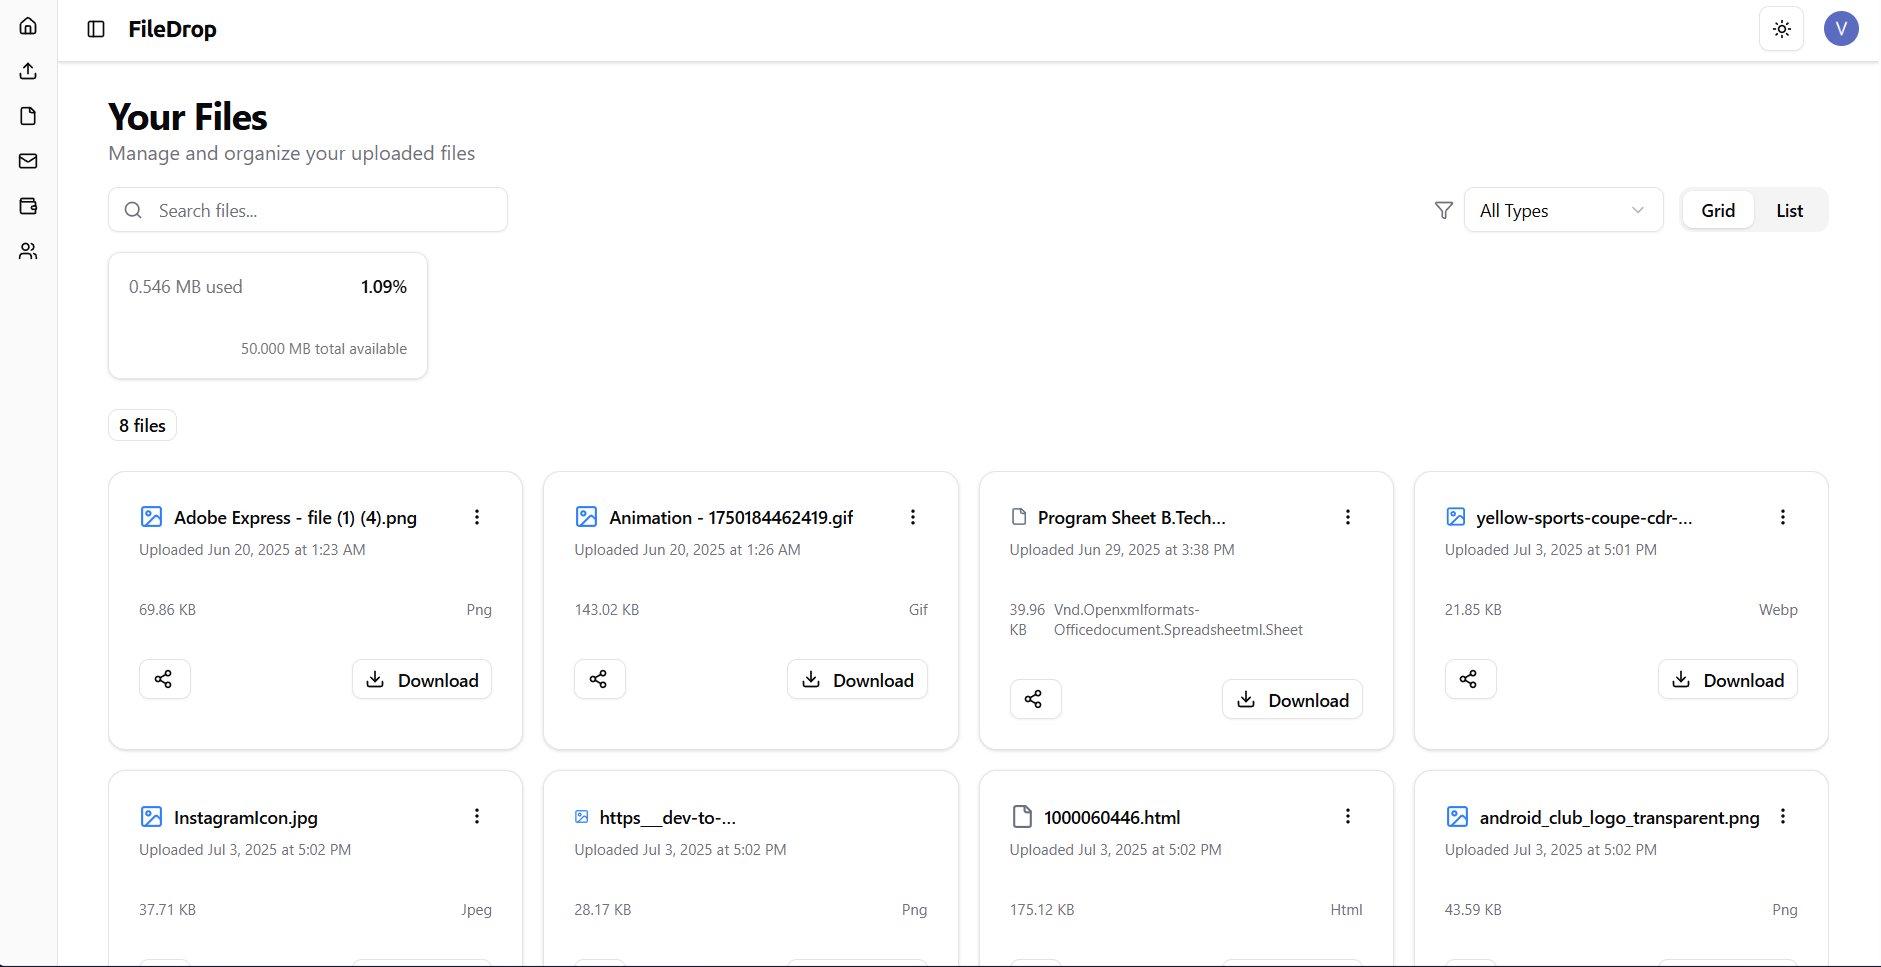Open the options menu for 1000060446.html
The height and width of the screenshot is (967, 1881).
tap(1347, 816)
